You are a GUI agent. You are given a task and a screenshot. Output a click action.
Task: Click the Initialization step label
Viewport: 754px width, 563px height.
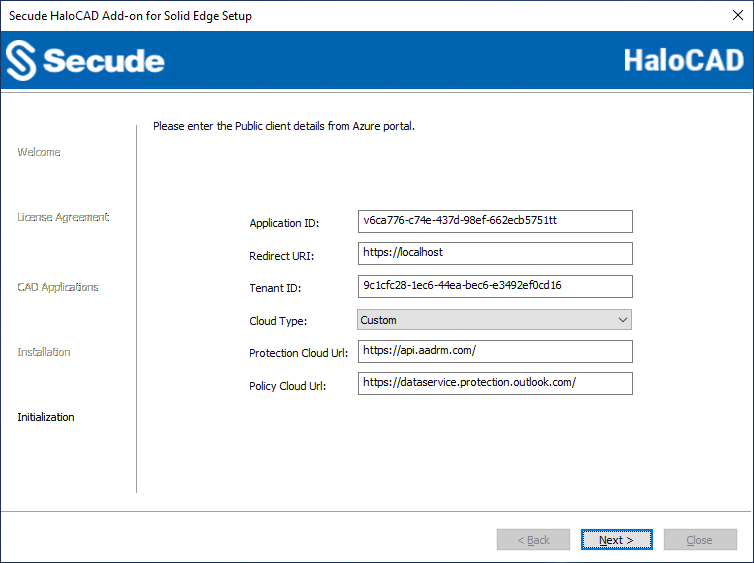(x=46, y=417)
